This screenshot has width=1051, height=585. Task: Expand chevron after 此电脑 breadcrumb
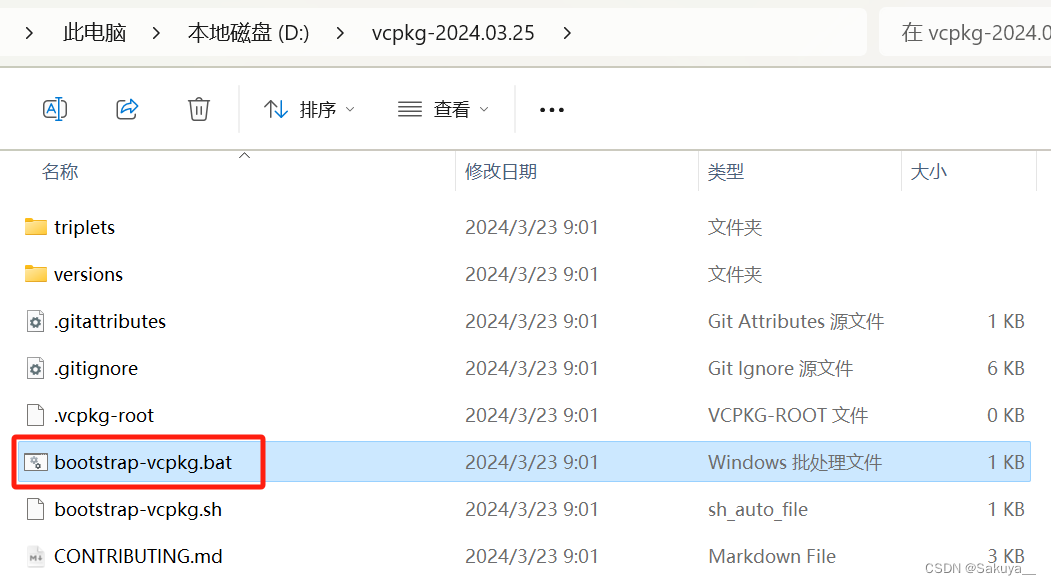click(x=156, y=32)
